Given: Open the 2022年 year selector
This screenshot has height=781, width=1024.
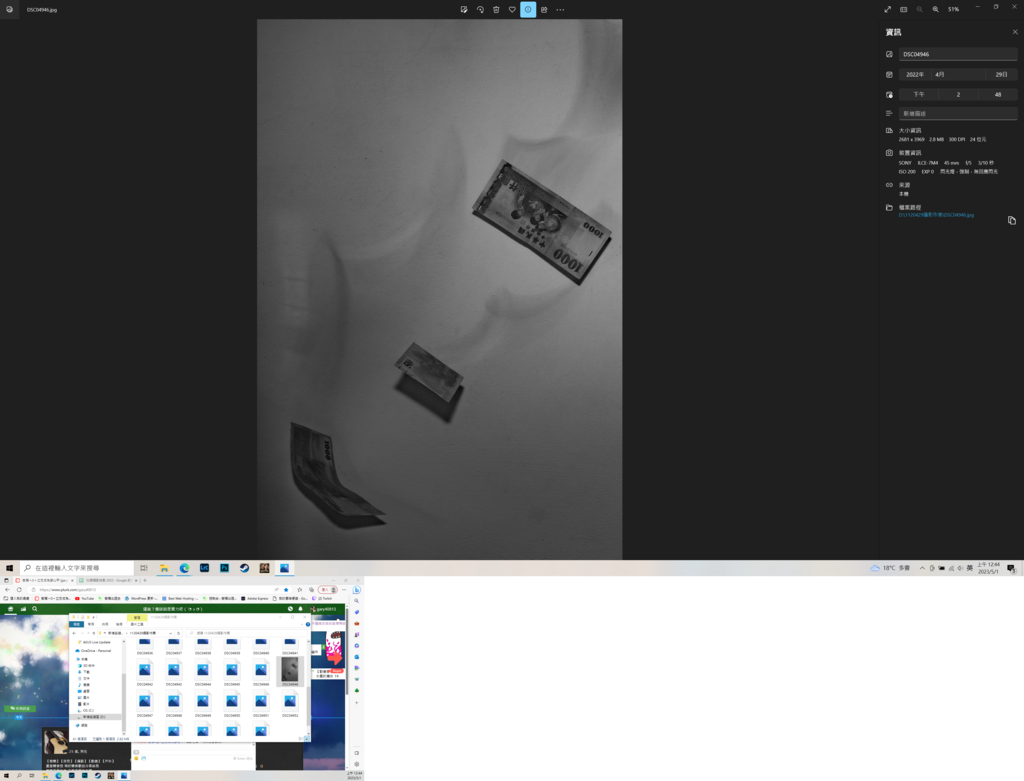Looking at the screenshot, I should coord(914,74).
